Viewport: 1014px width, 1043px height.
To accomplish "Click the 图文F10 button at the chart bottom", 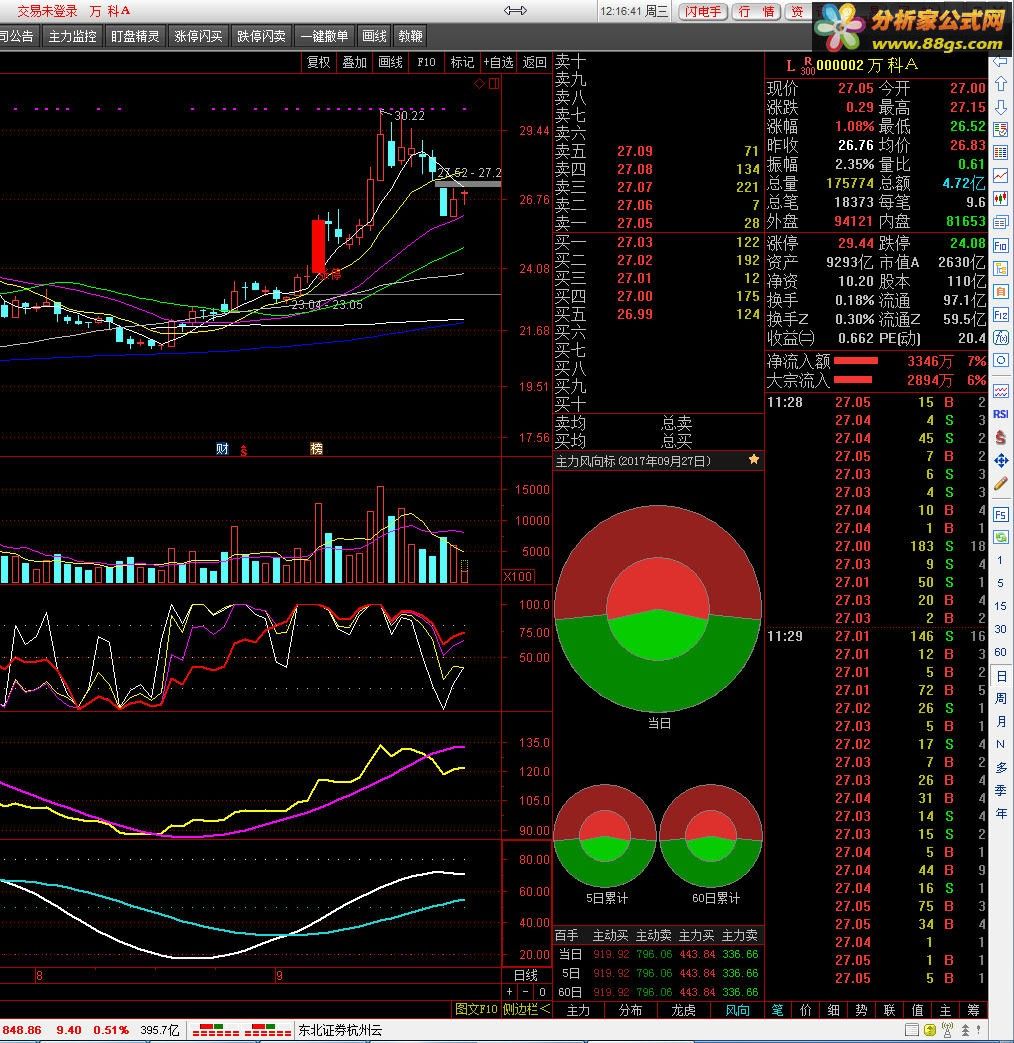I will coord(476,1009).
